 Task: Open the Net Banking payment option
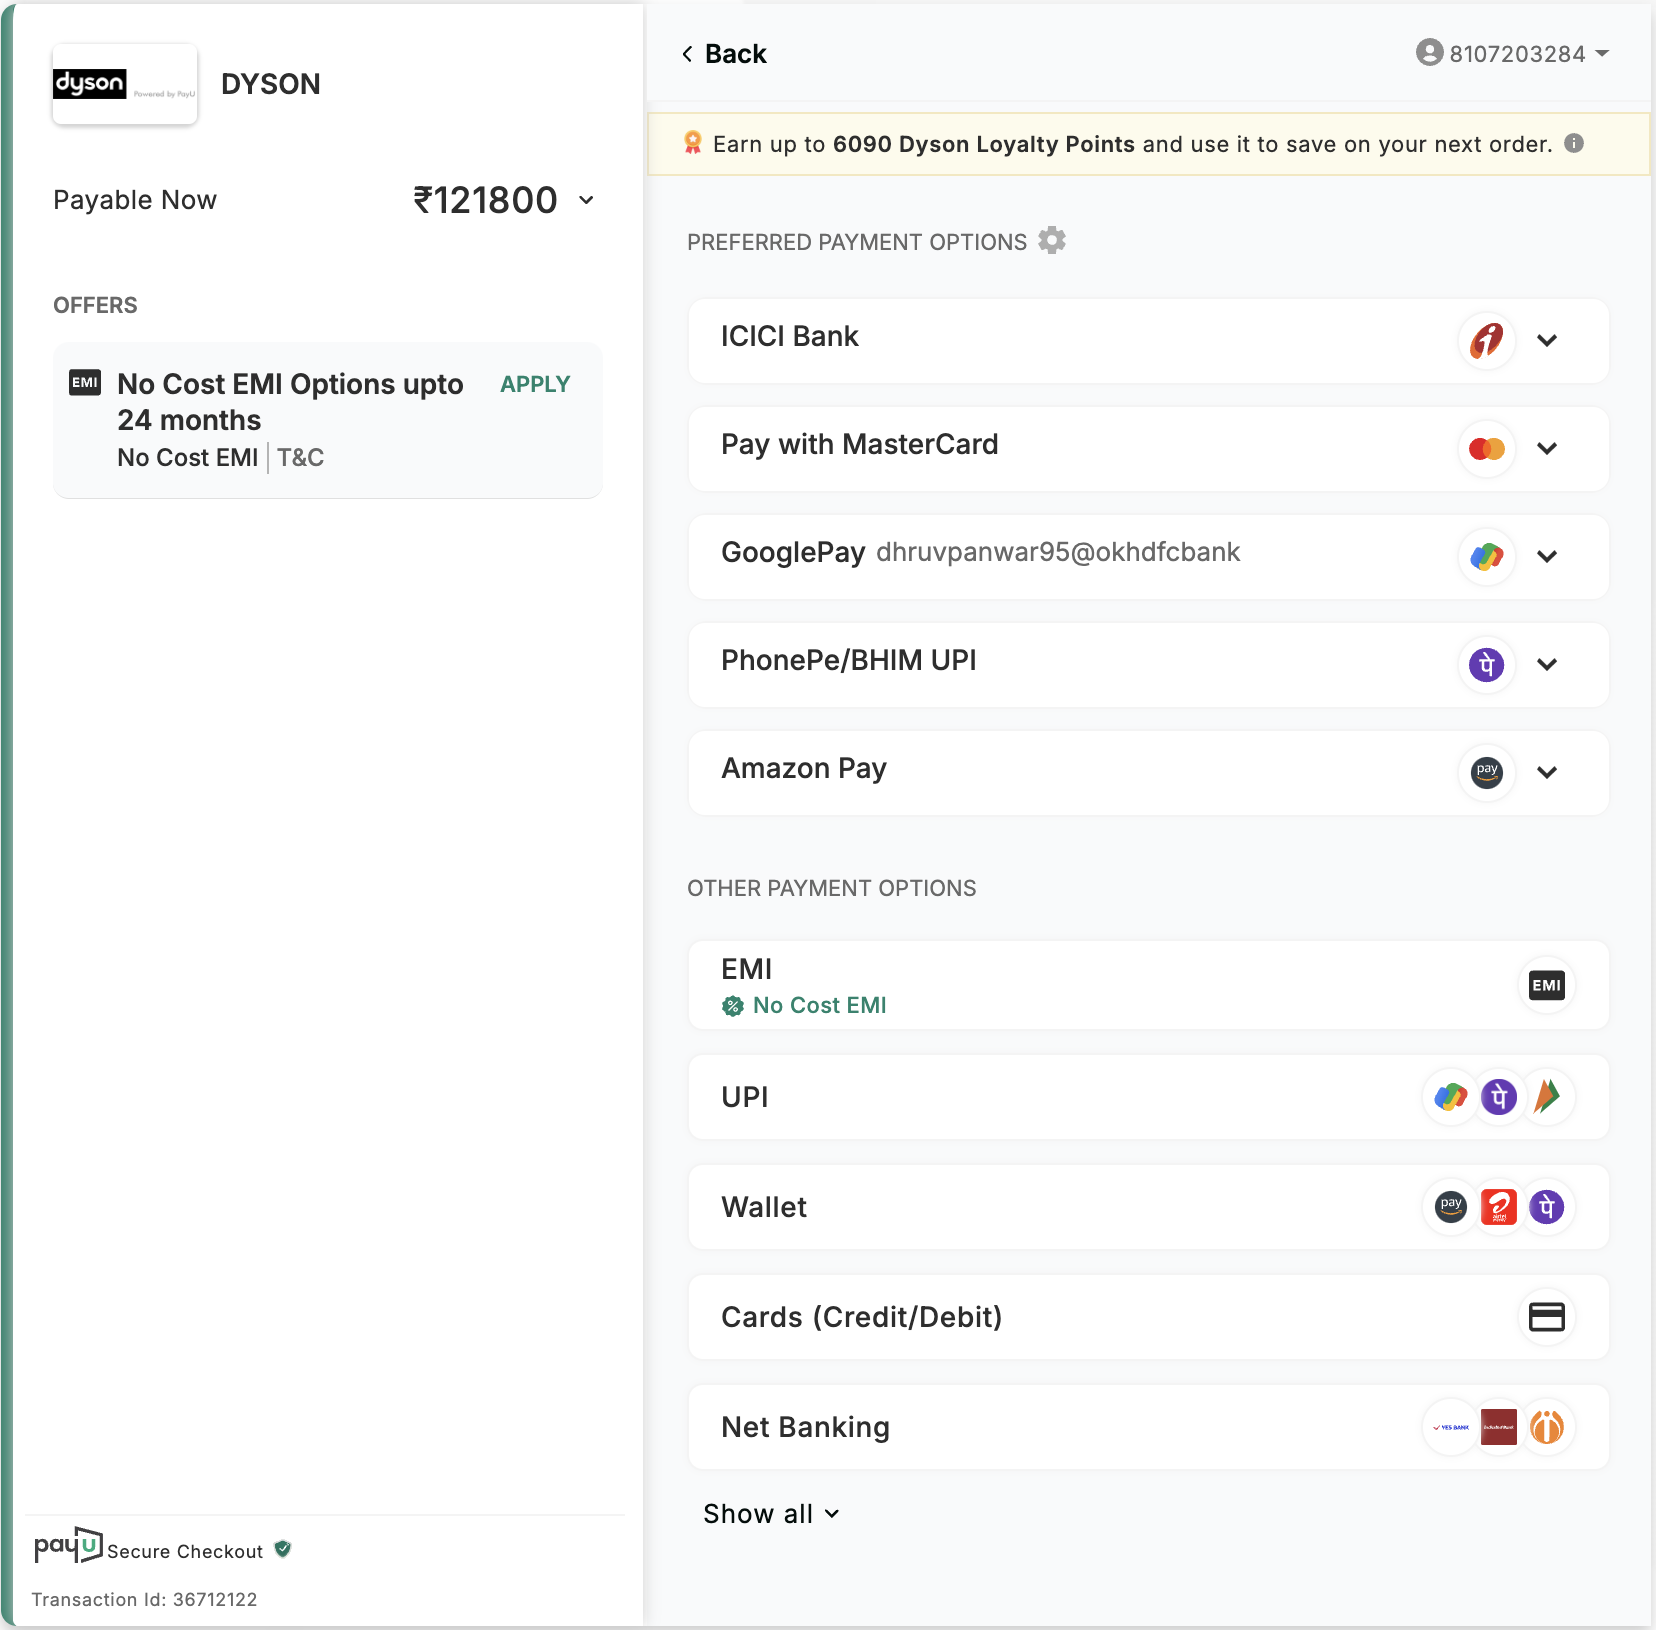pos(1148,1427)
